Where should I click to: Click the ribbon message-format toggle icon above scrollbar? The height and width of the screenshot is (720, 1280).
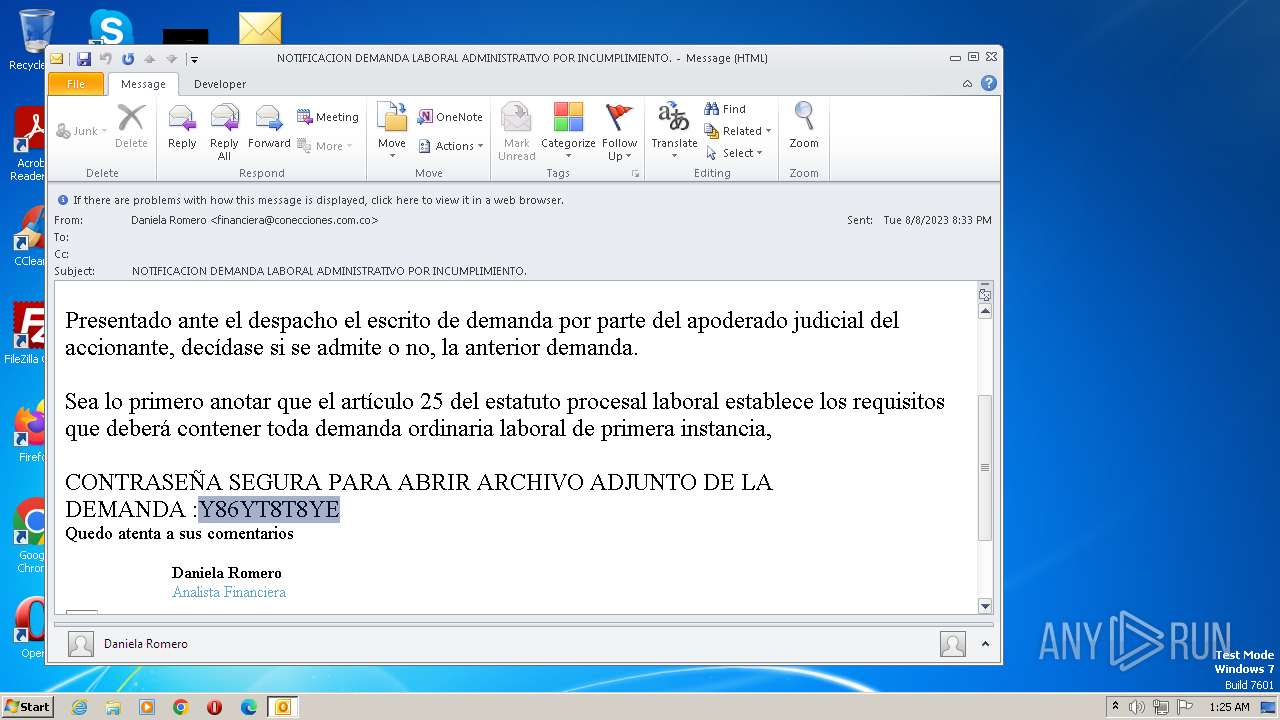[x=985, y=293]
